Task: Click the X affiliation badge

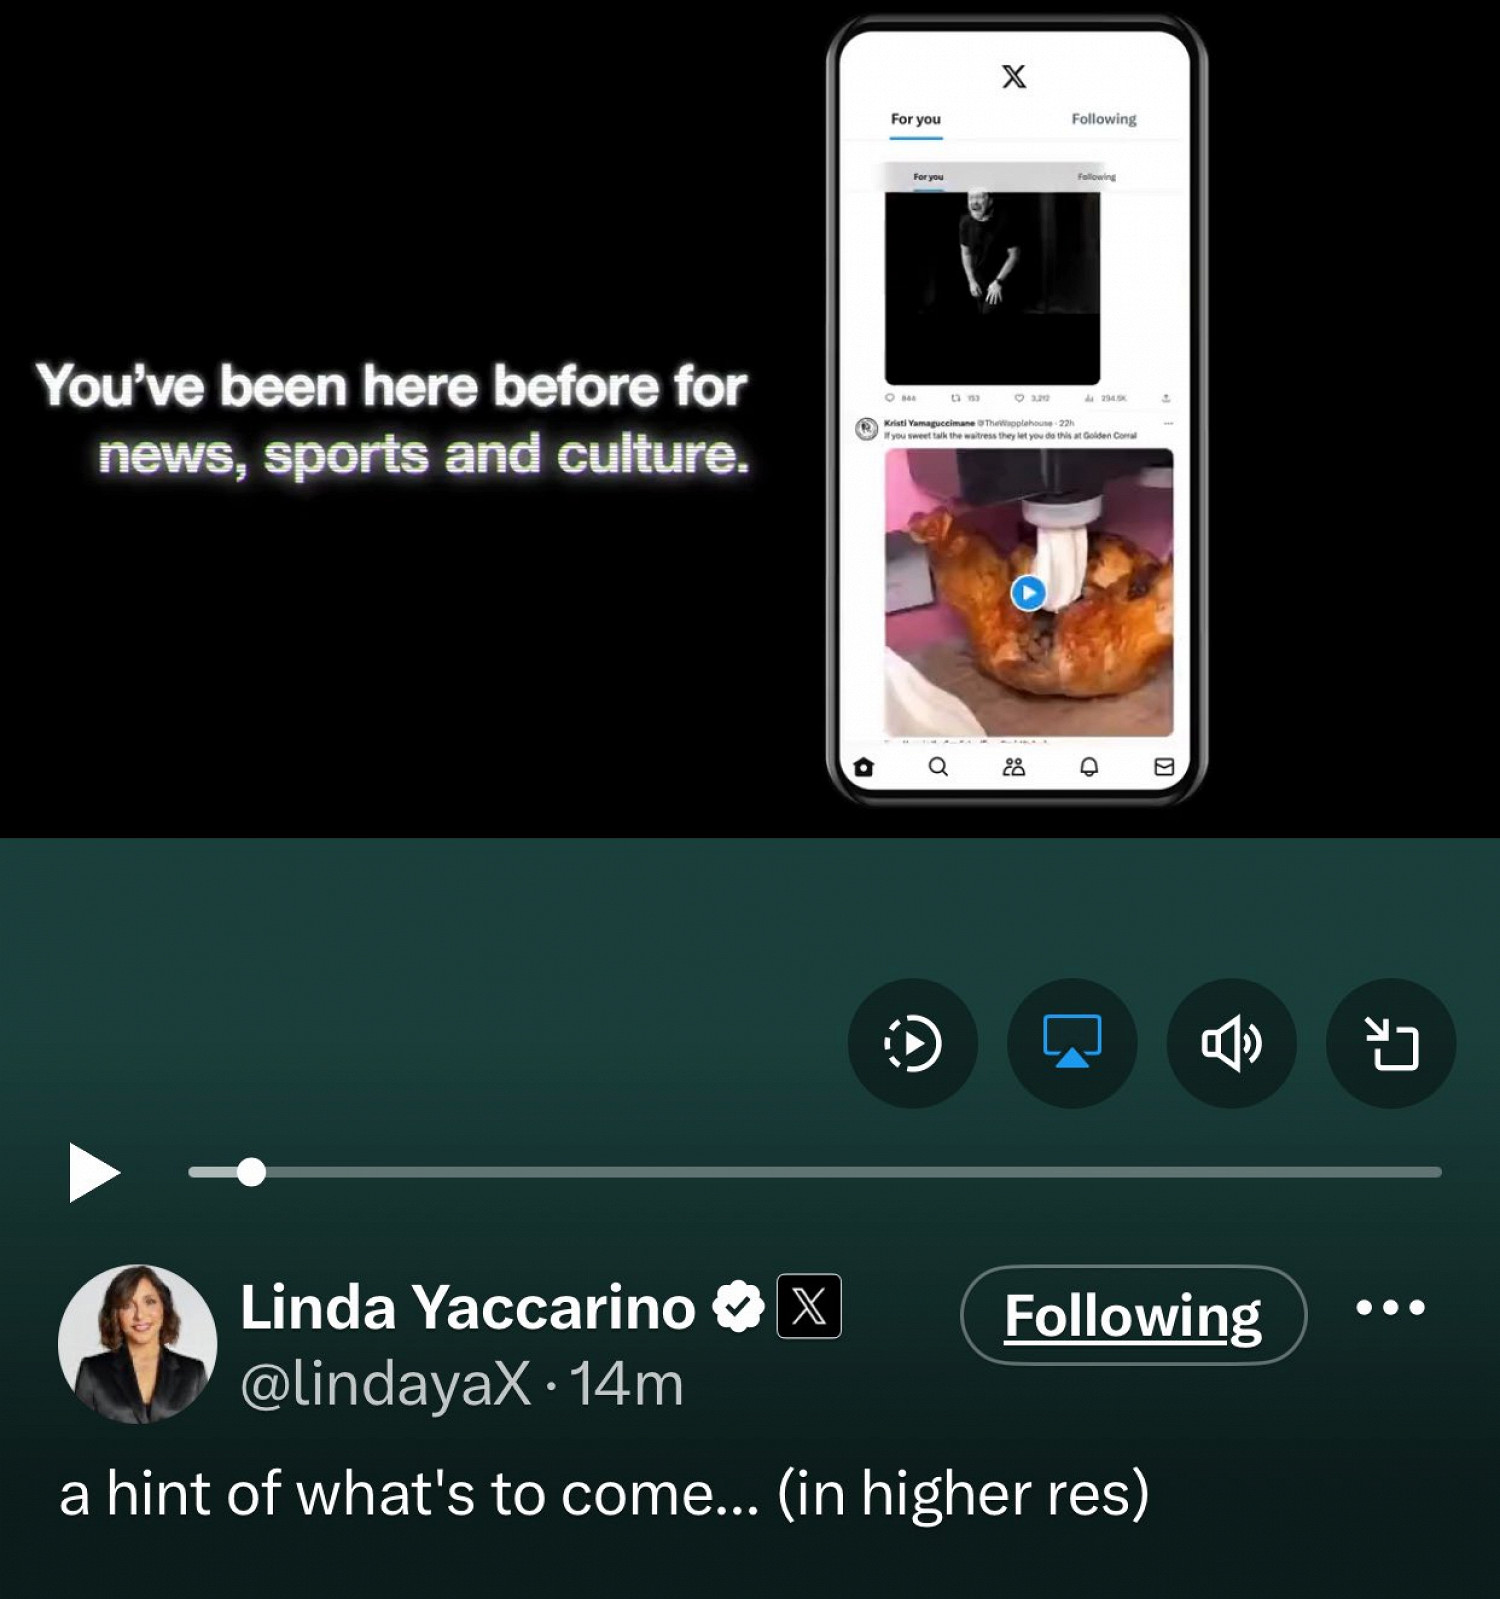Action: pos(809,1306)
